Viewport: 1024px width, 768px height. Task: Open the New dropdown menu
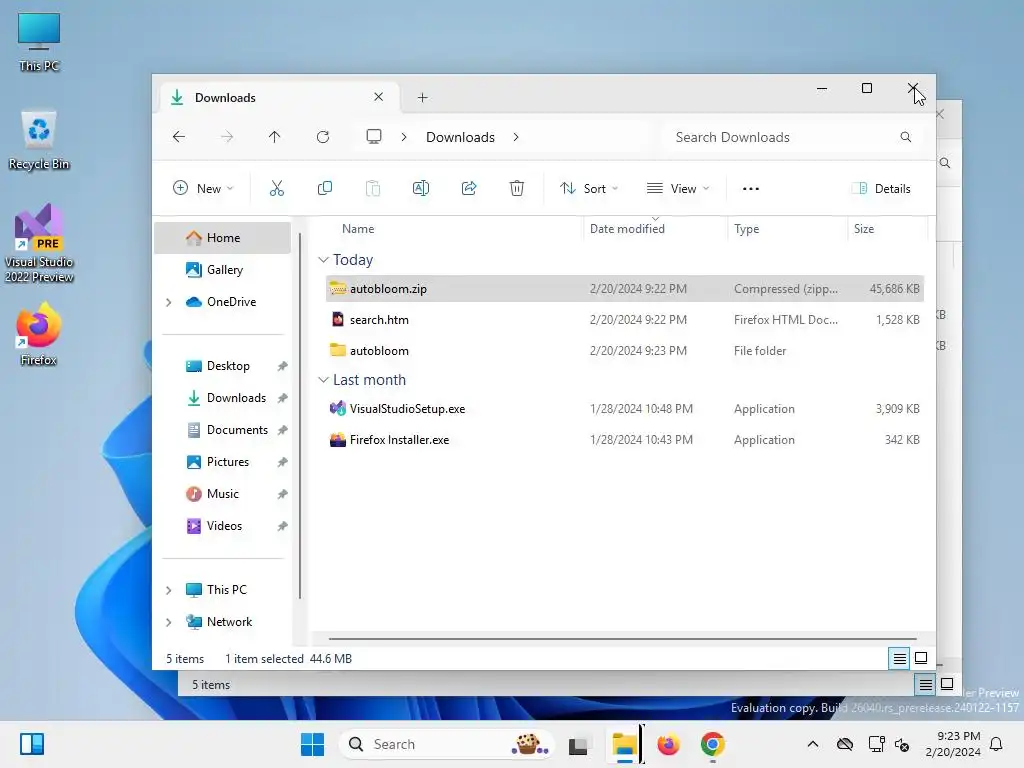[203, 189]
